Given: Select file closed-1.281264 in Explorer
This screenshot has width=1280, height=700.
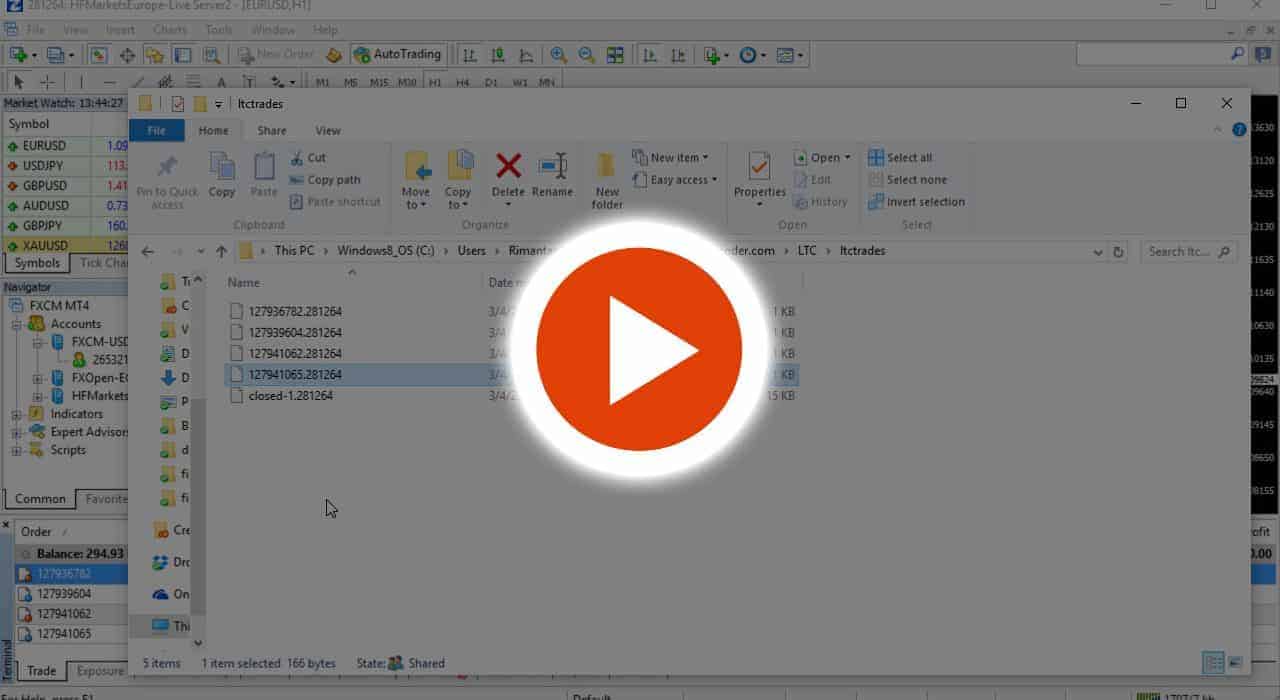Looking at the screenshot, I should [x=290, y=396].
